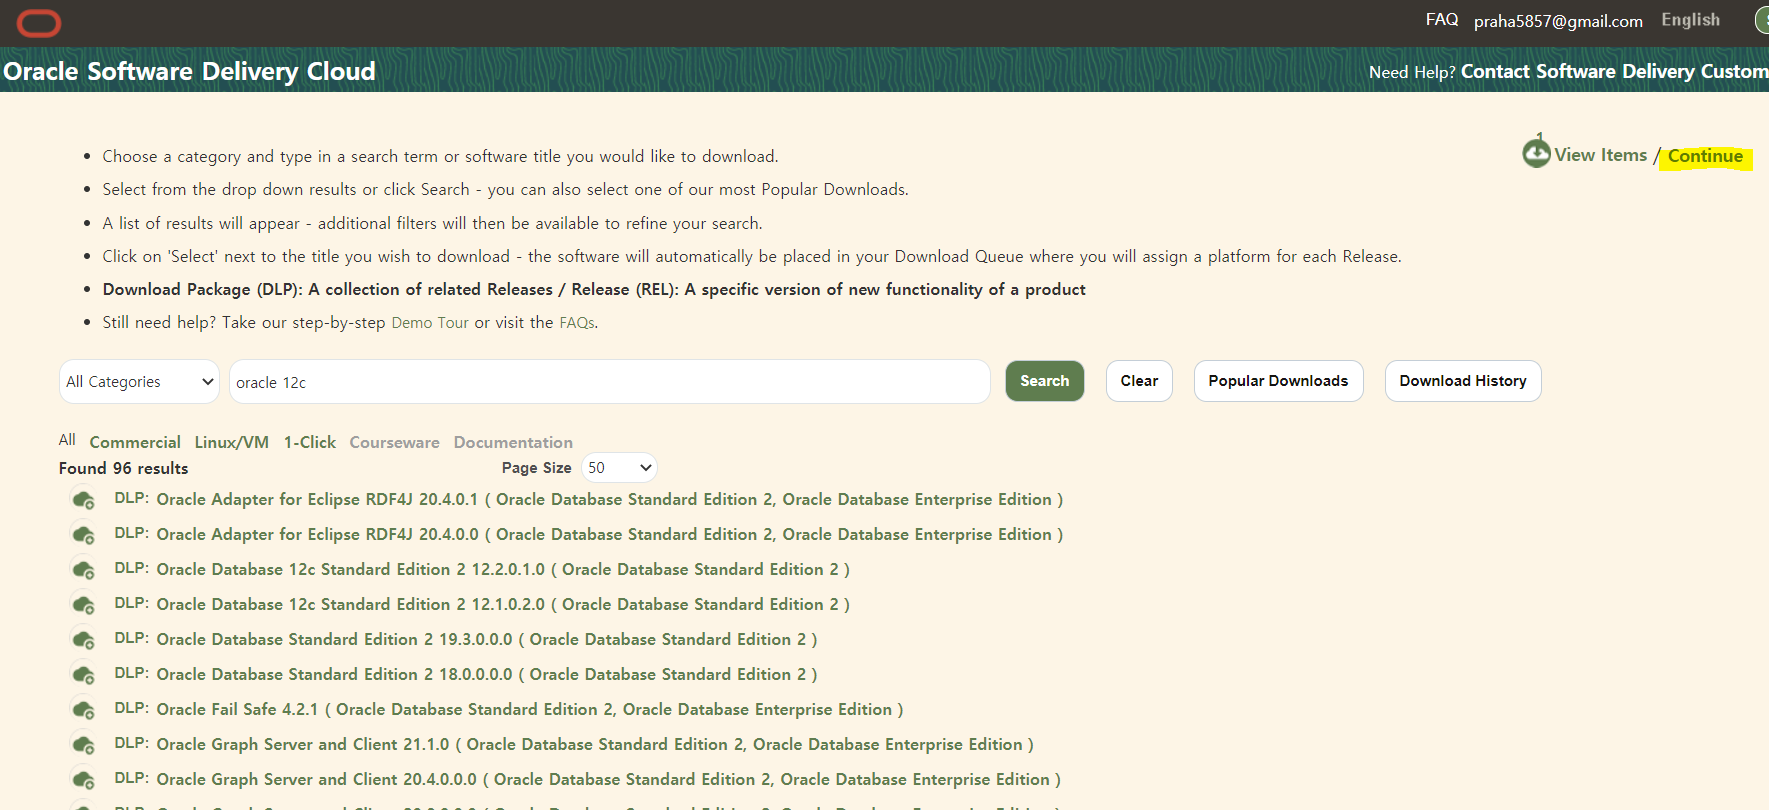Click the Page Size label

(x=536, y=468)
